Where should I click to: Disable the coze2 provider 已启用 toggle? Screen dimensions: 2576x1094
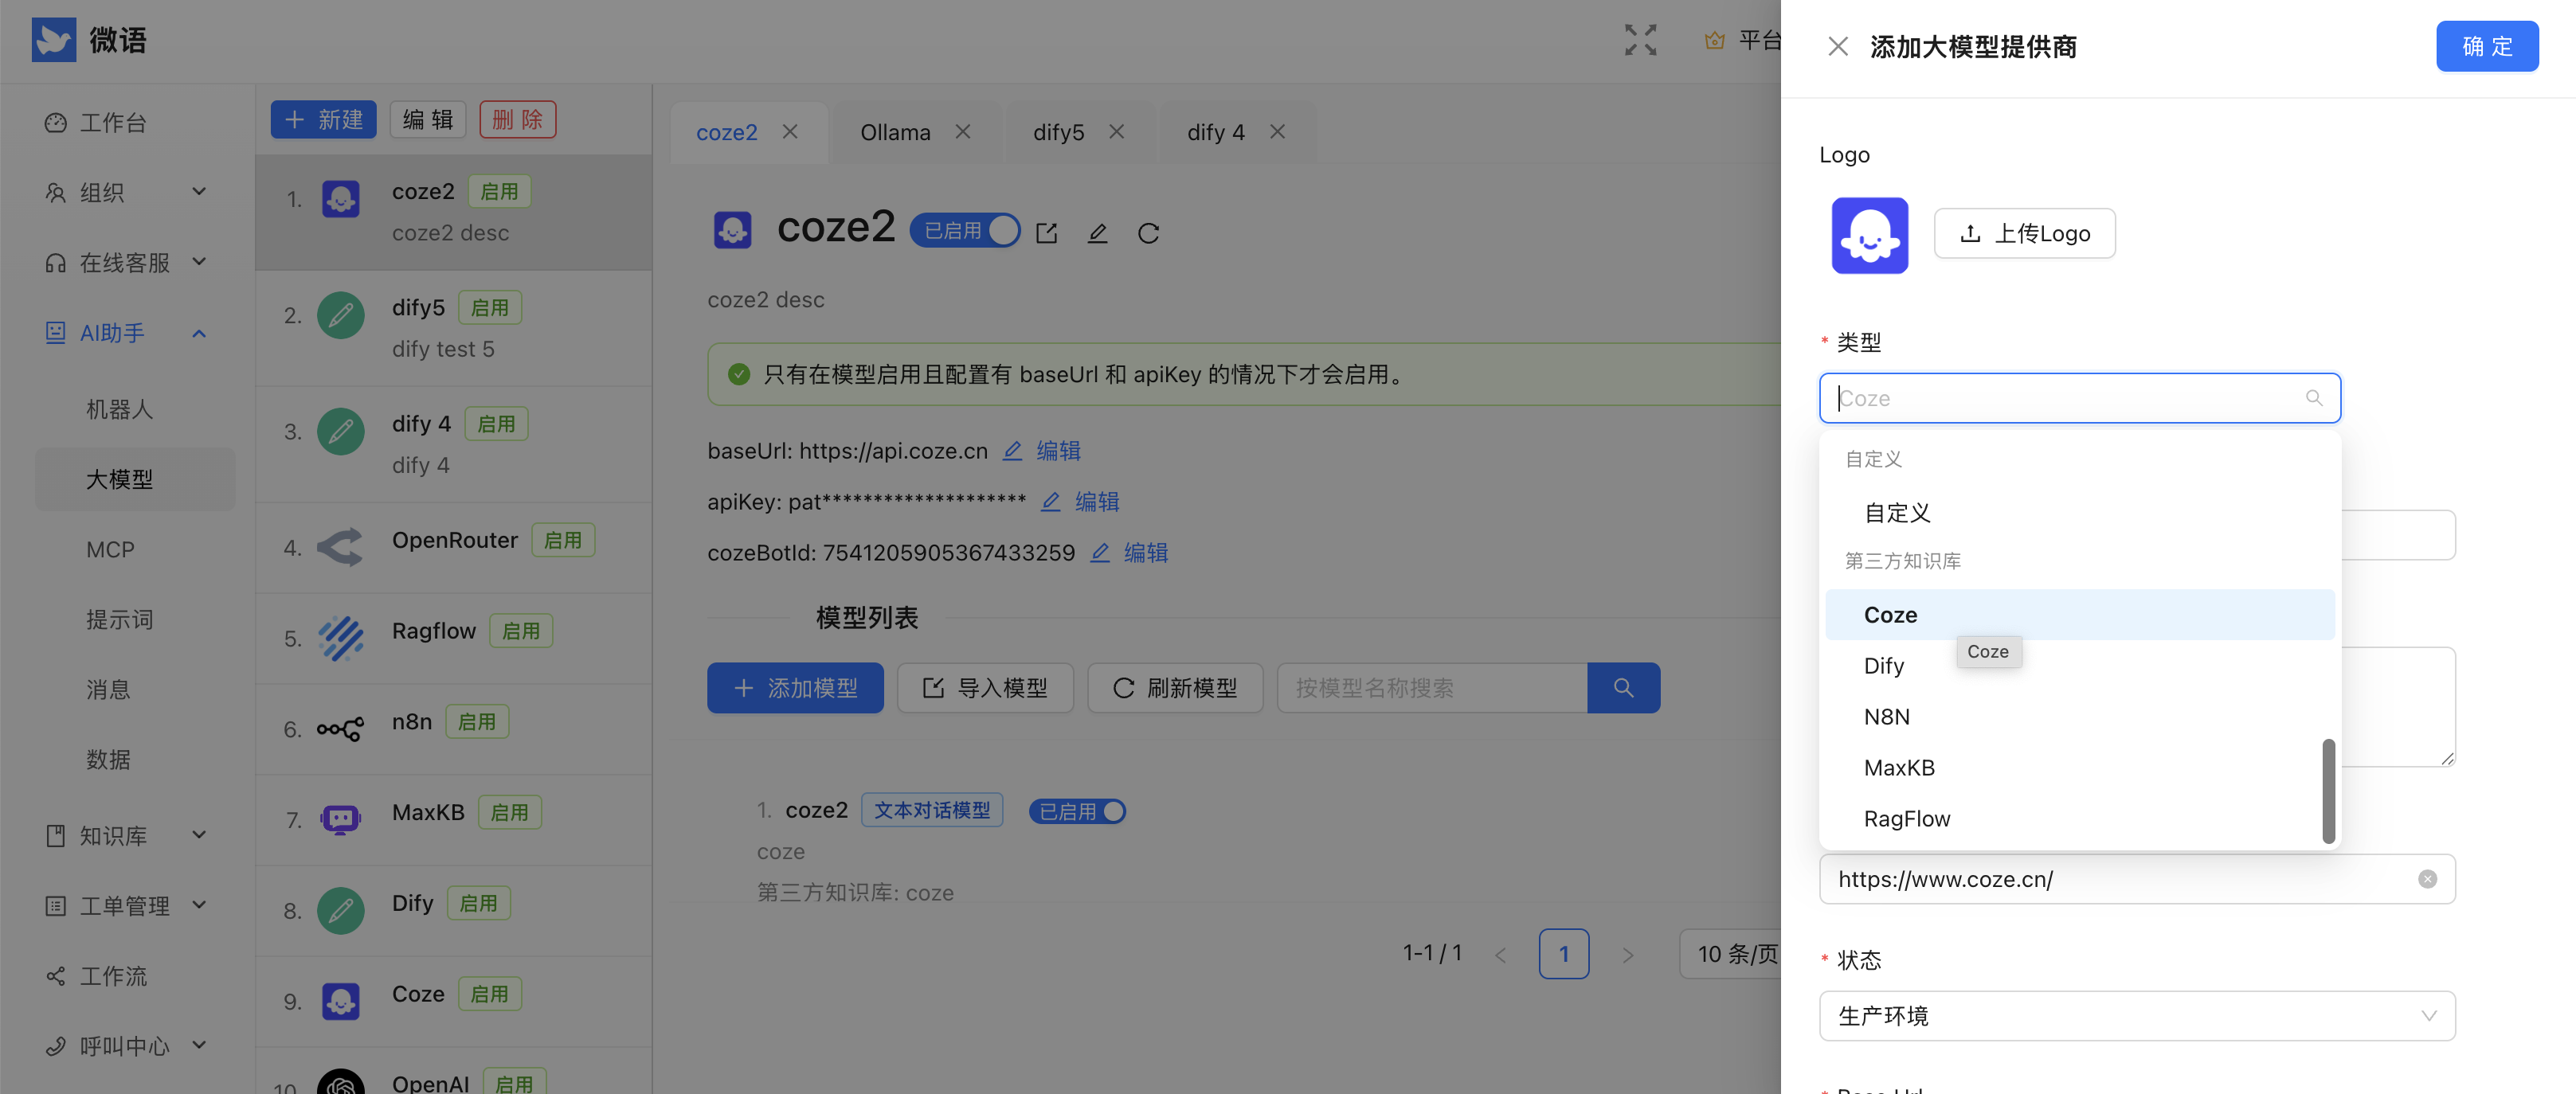pyautogui.click(x=1005, y=229)
